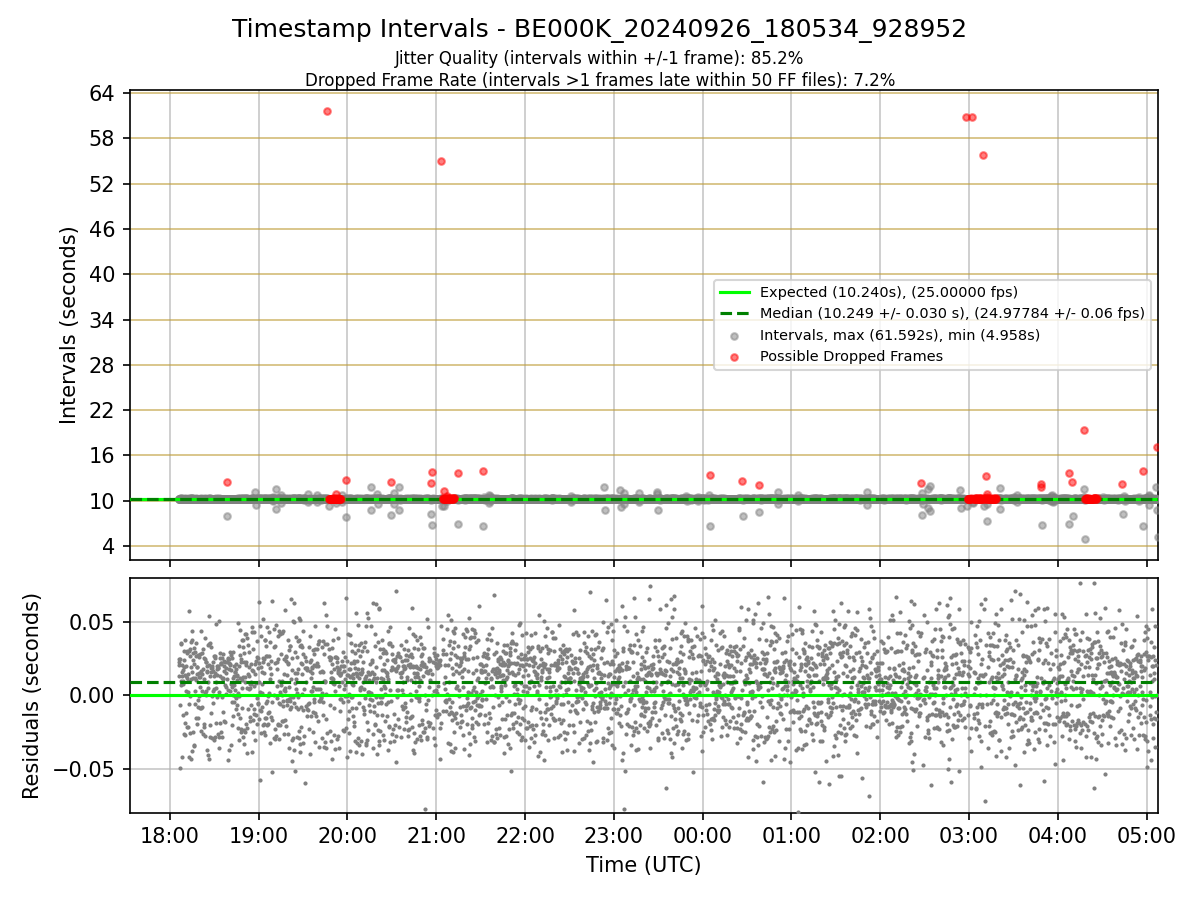
Task: Select the 'Intervals, max (61.592s), min (4.958s)' legend text
Action: pyautogui.click(x=900, y=335)
